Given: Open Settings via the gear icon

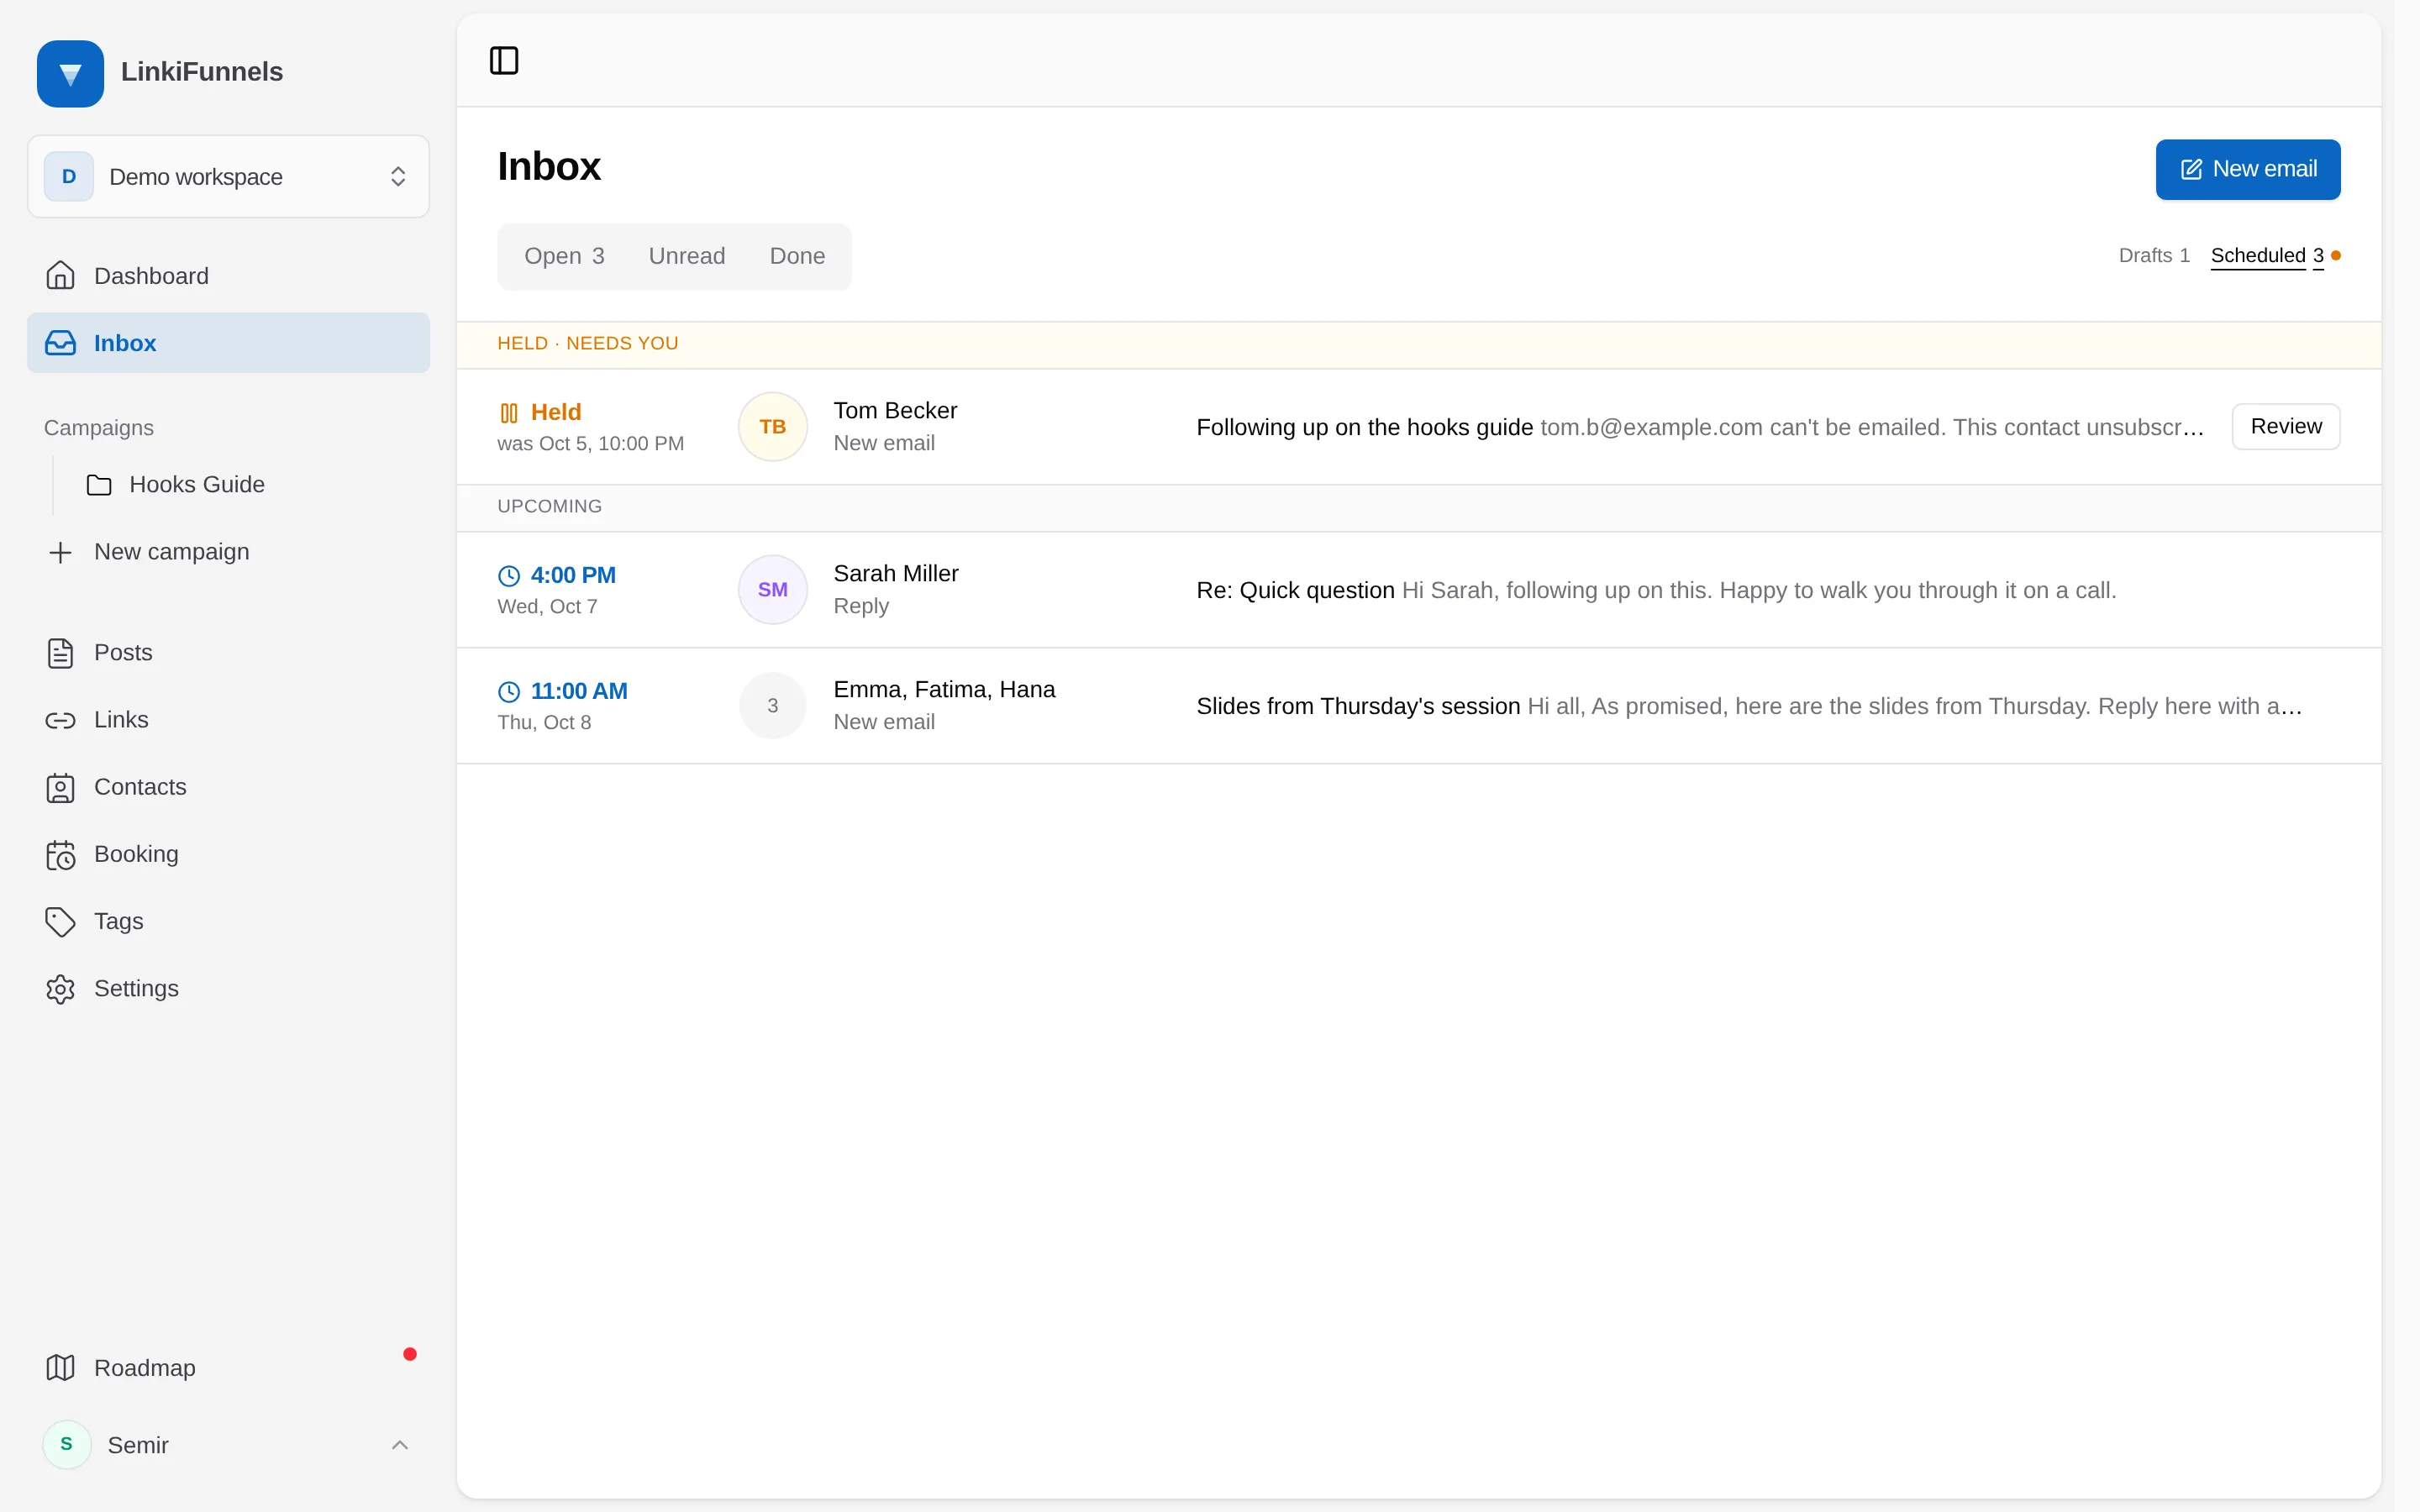Looking at the screenshot, I should (60, 989).
